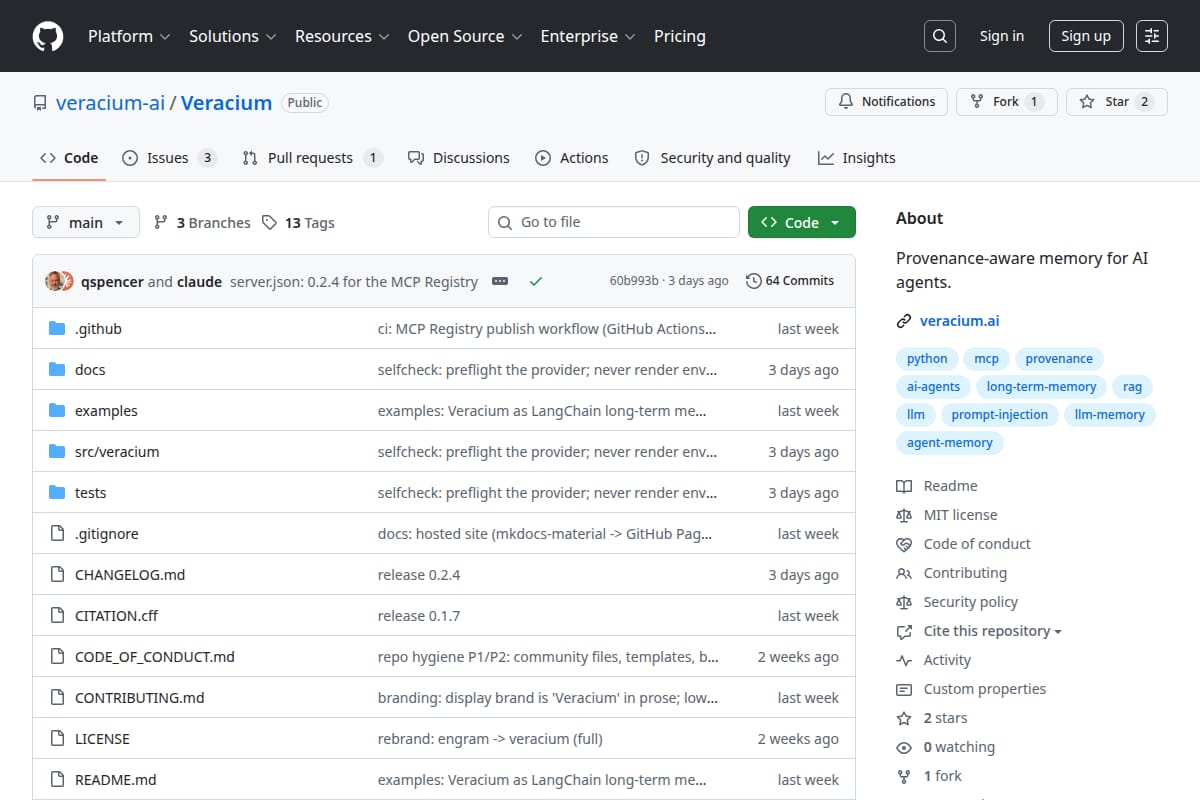Screen dimensions: 1200x800
Task: Star the Veracium repository
Action: (1116, 102)
